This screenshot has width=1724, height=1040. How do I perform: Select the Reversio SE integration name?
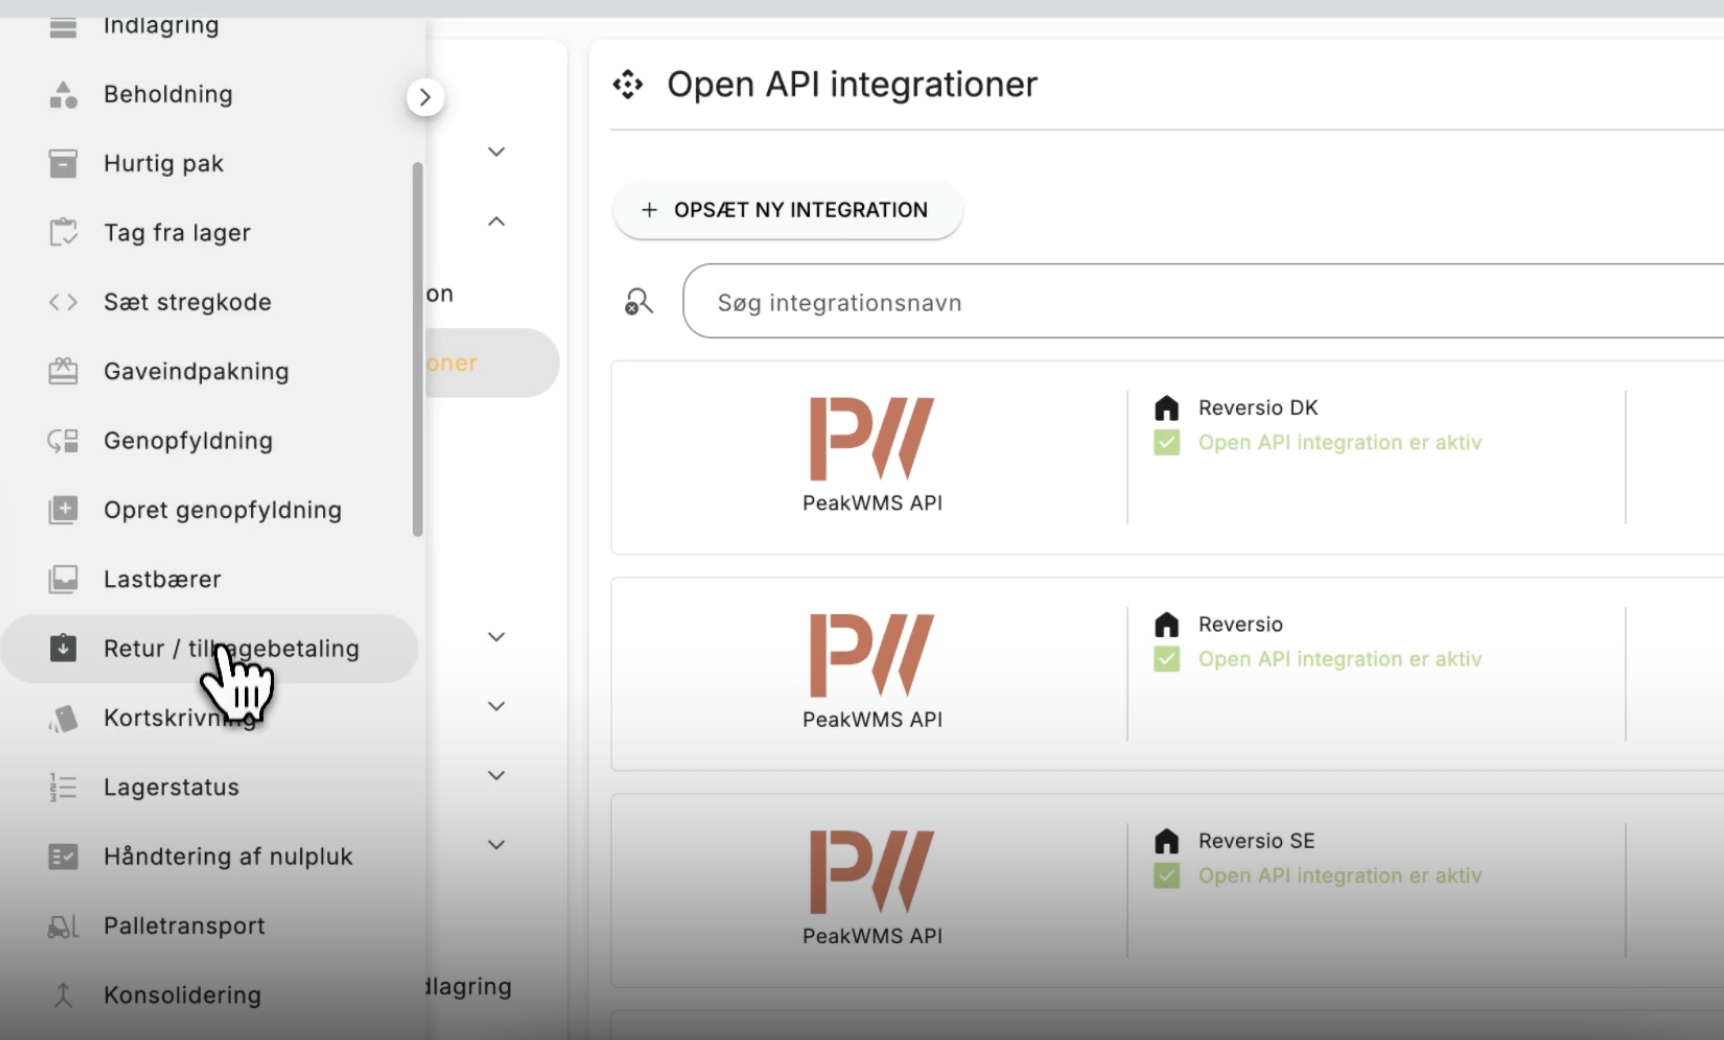tap(1257, 841)
